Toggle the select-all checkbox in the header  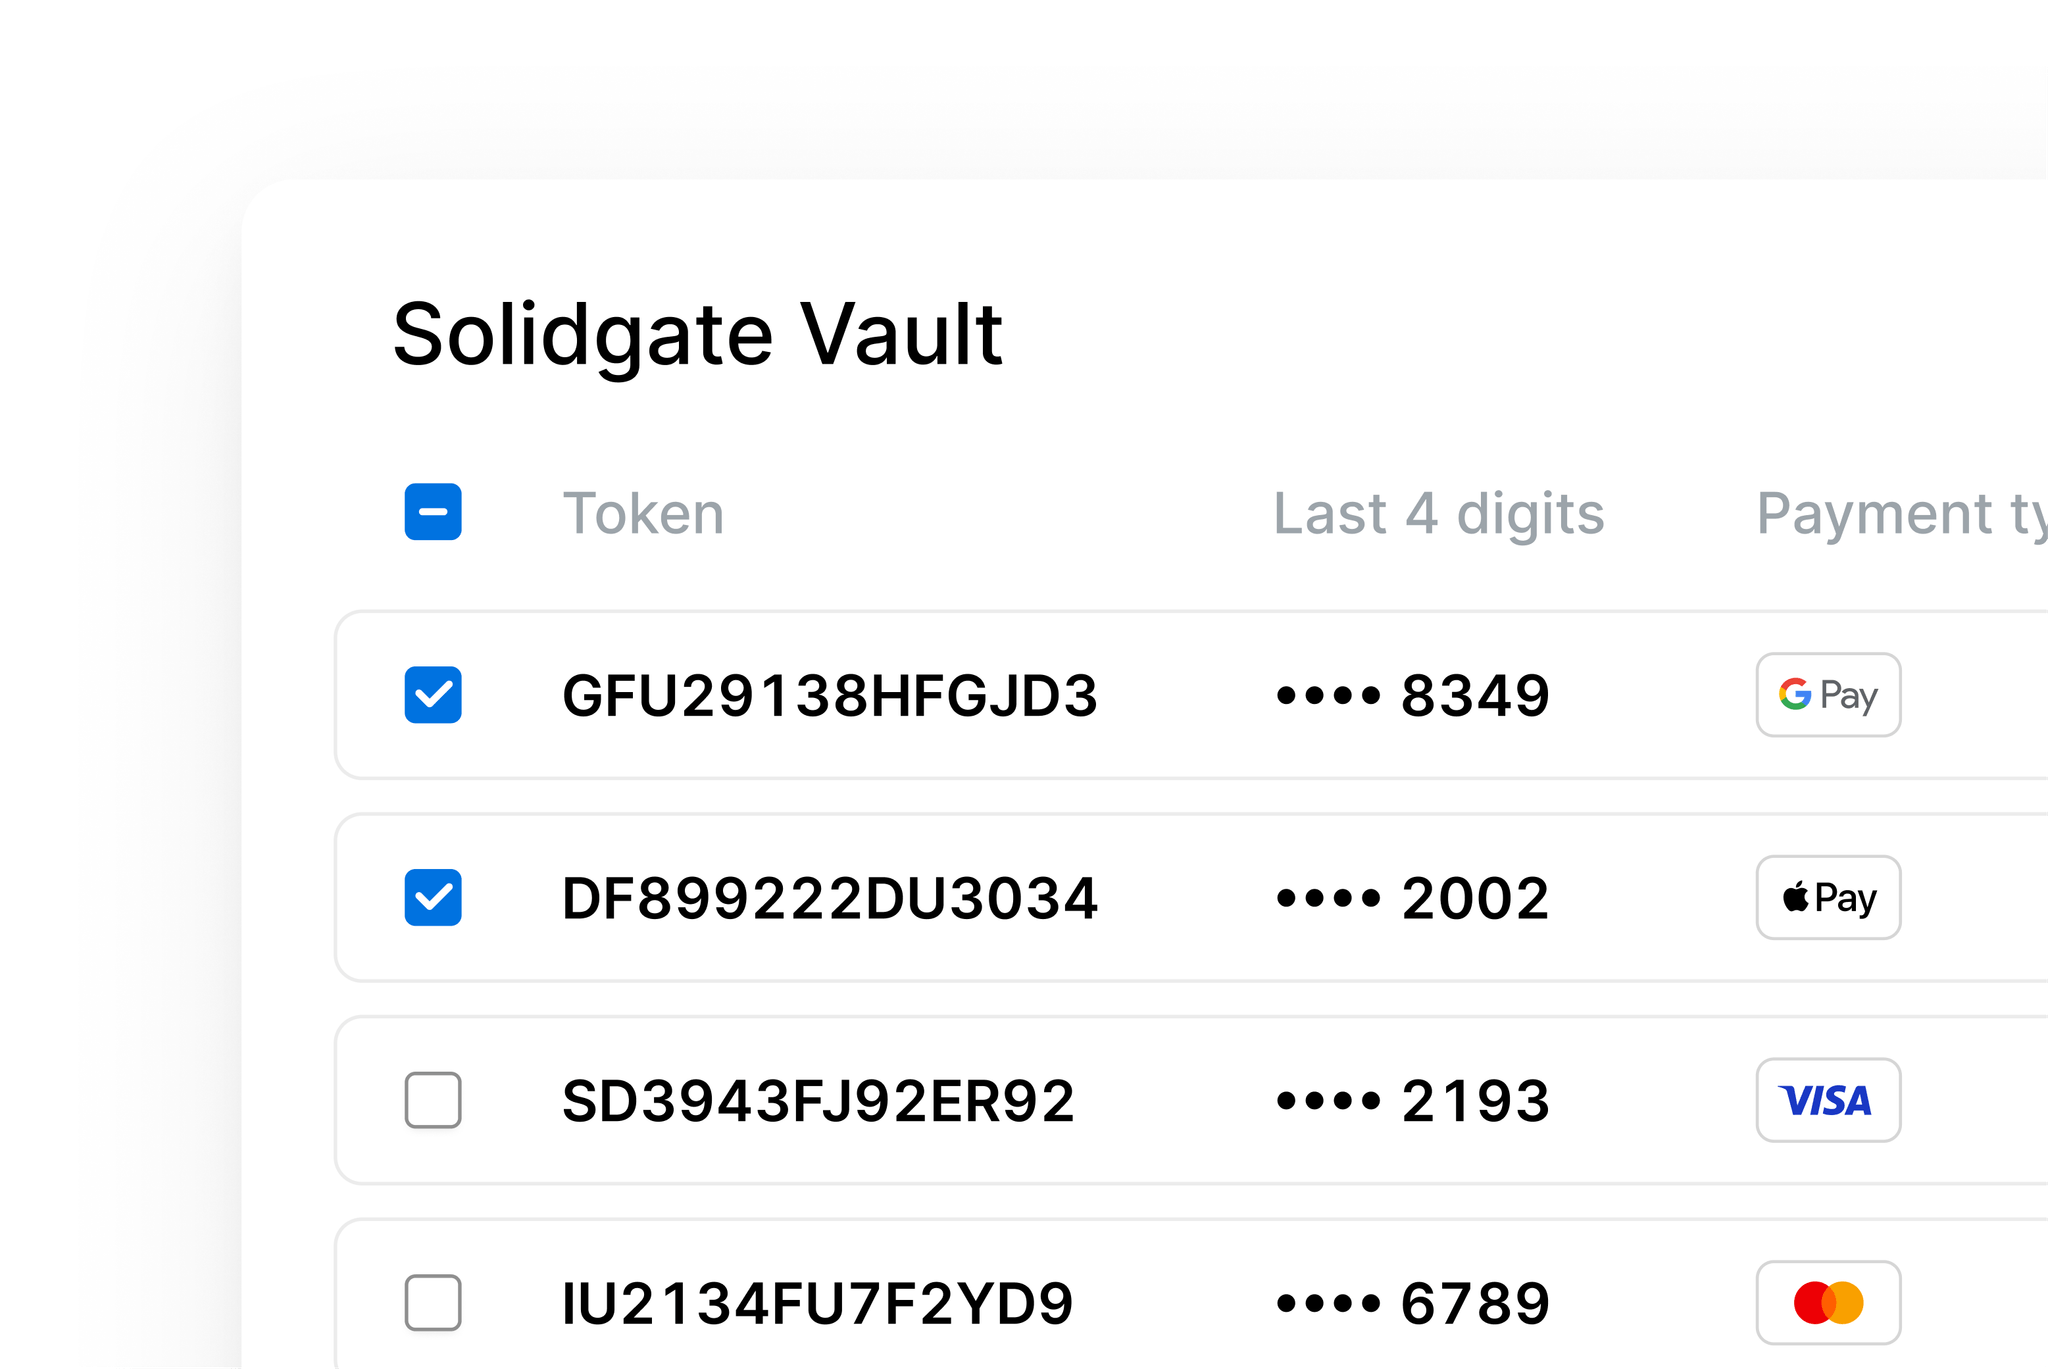[432, 512]
